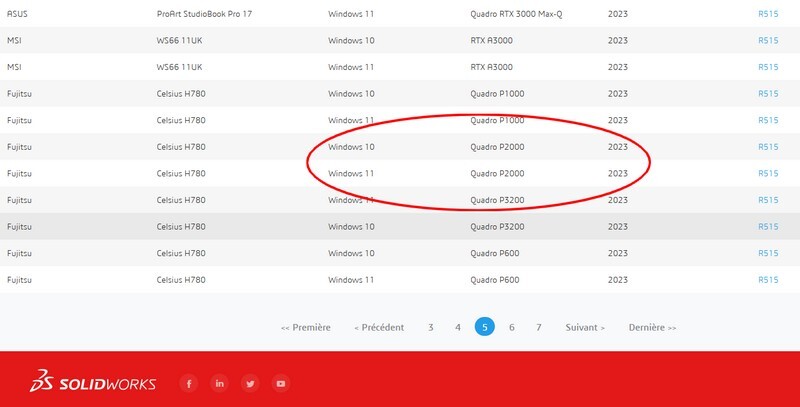The image size is (800, 407).
Task: Select Fujitsu in the Quadro P1000 Windows 10 row
Action: (x=19, y=93)
